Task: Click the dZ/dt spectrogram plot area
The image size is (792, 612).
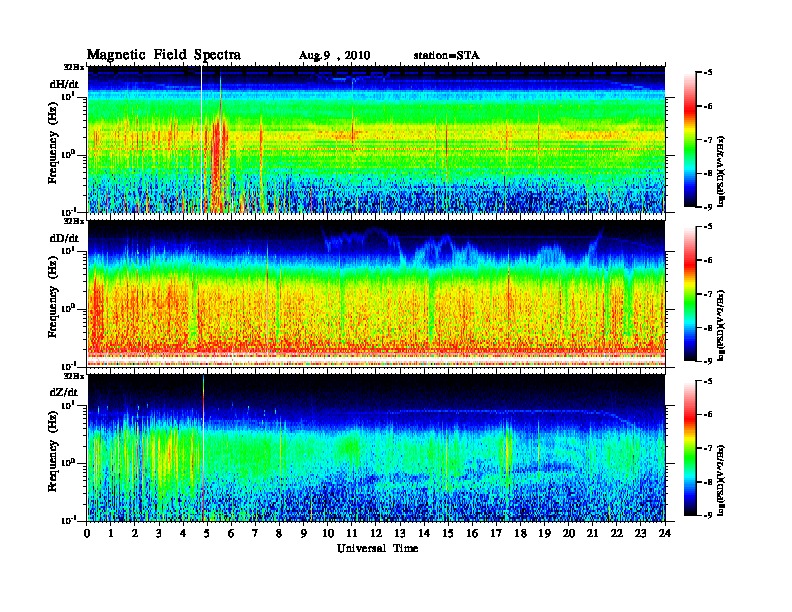Action: tap(376, 448)
